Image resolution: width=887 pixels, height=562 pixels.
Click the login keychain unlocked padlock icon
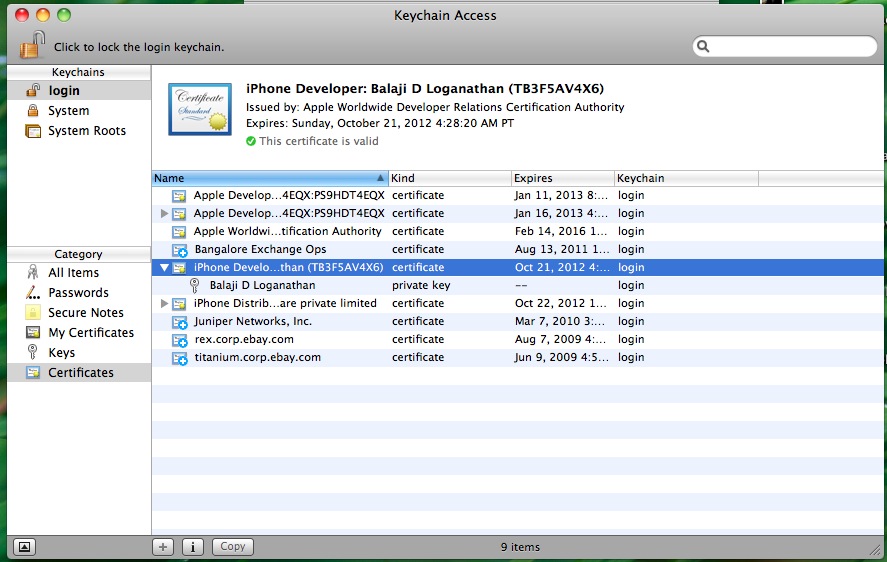pyautogui.click(x=33, y=90)
